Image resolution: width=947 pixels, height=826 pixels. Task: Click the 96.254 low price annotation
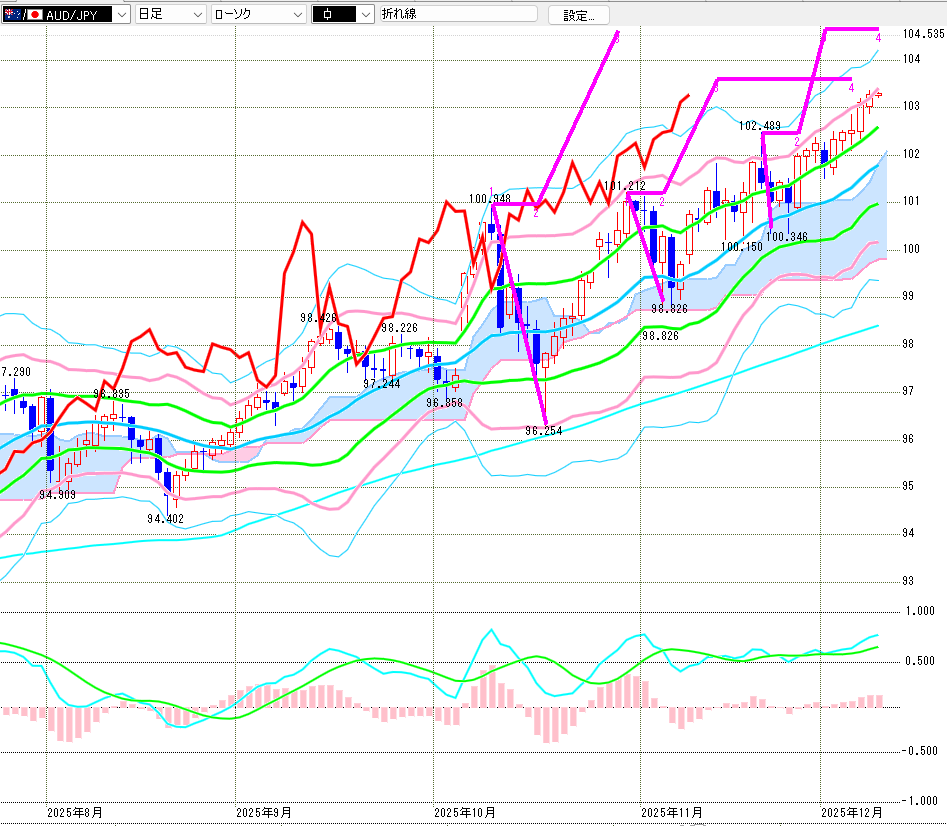pyautogui.click(x=544, y=430)
